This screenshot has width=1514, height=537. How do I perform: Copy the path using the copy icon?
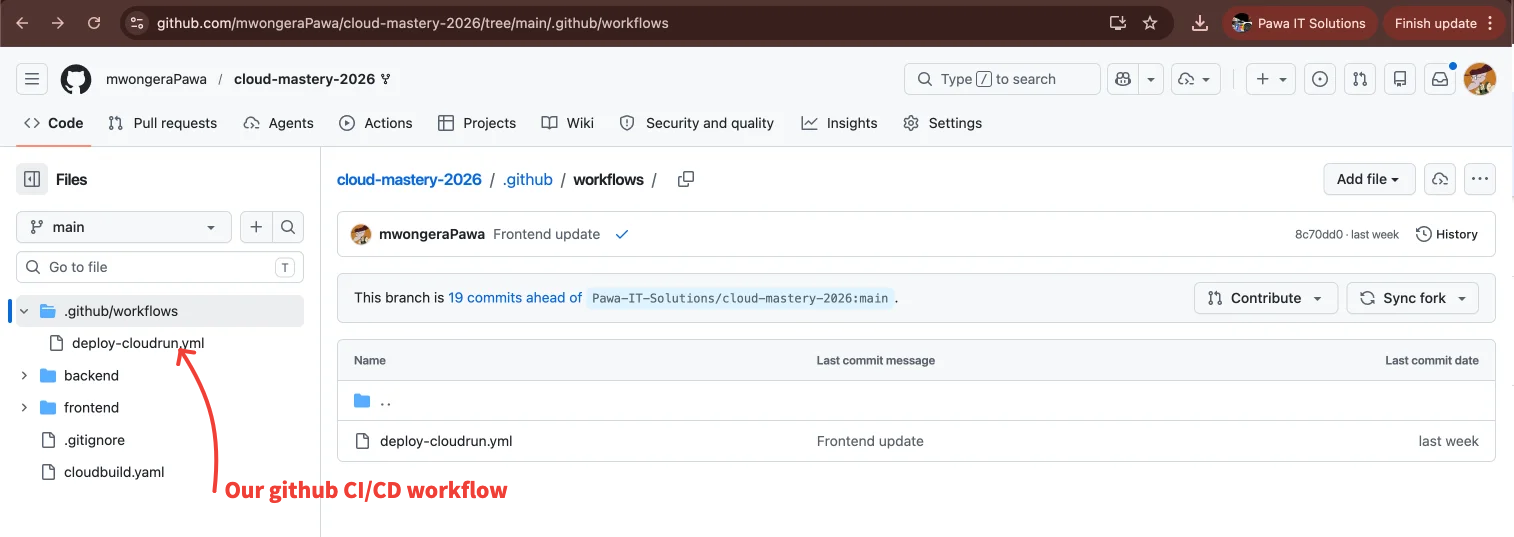tap(686, 179)
